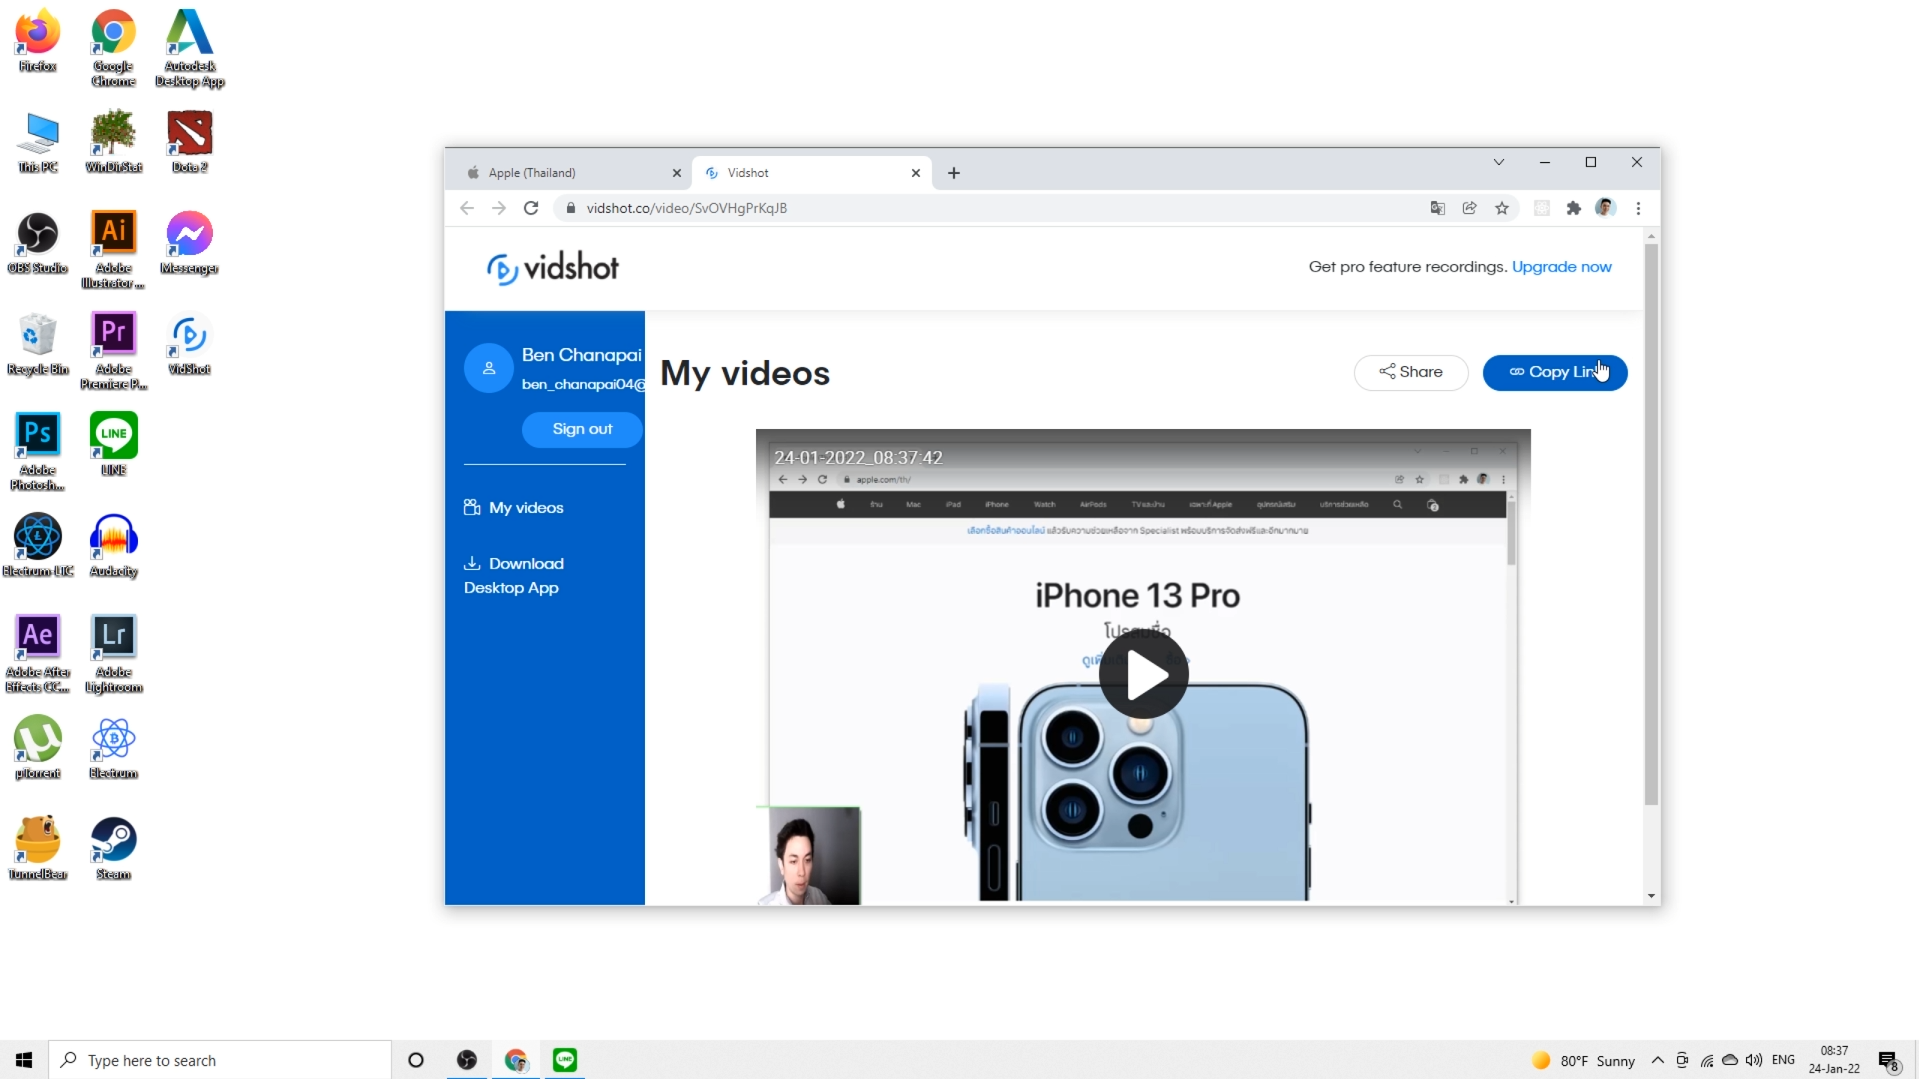Open TunnelBear desktop shortcut
The image size is (1919, 1079).
[x=38, y=849]
